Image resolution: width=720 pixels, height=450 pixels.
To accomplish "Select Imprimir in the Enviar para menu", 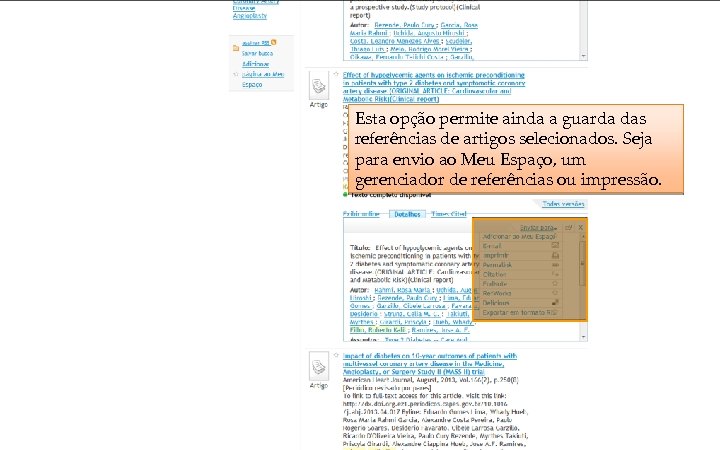I will point(495,255).
